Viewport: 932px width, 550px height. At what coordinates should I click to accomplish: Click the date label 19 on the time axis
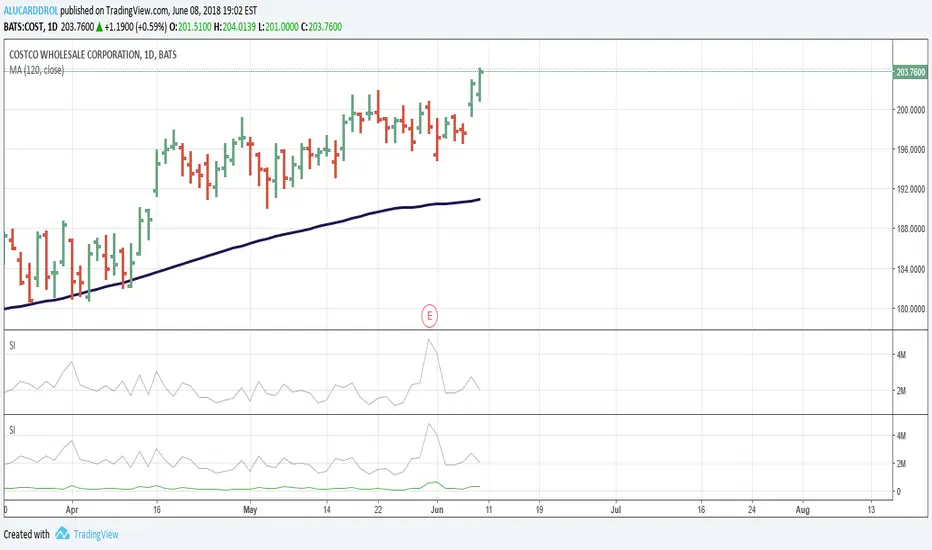(x=539, y=510)
